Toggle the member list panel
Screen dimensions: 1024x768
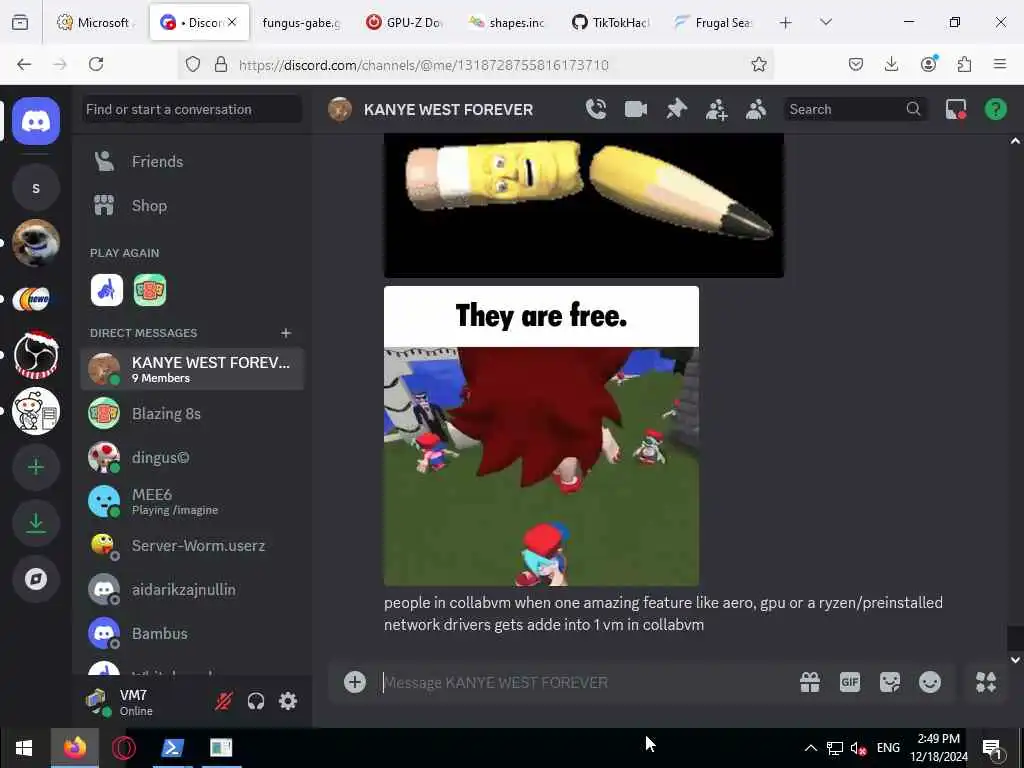756,109
